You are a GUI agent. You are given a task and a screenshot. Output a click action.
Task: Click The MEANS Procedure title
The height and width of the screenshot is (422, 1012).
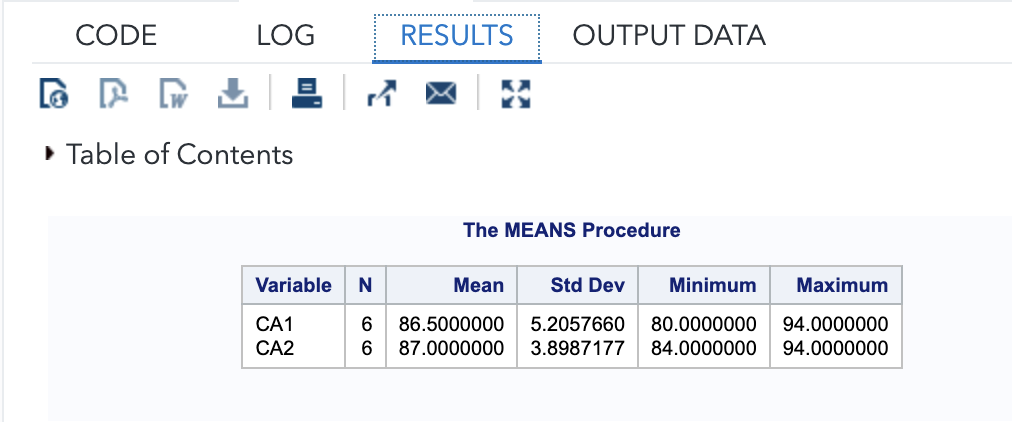click(571, 230)
